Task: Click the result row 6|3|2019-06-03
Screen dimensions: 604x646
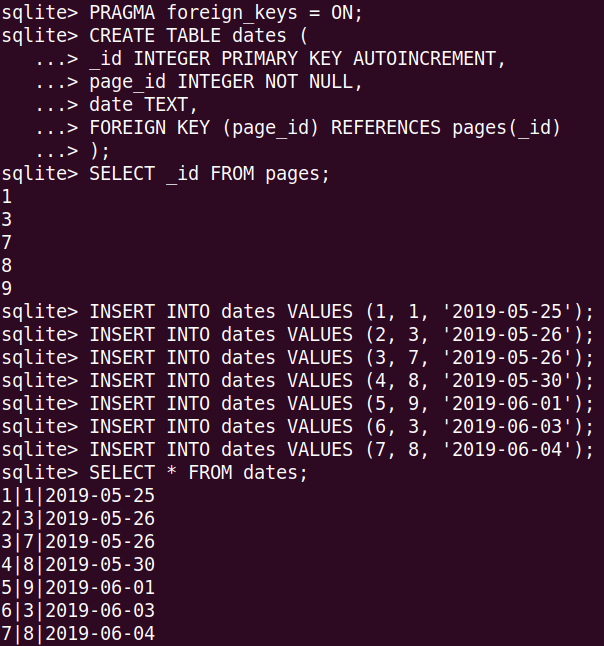Action: 78,610
